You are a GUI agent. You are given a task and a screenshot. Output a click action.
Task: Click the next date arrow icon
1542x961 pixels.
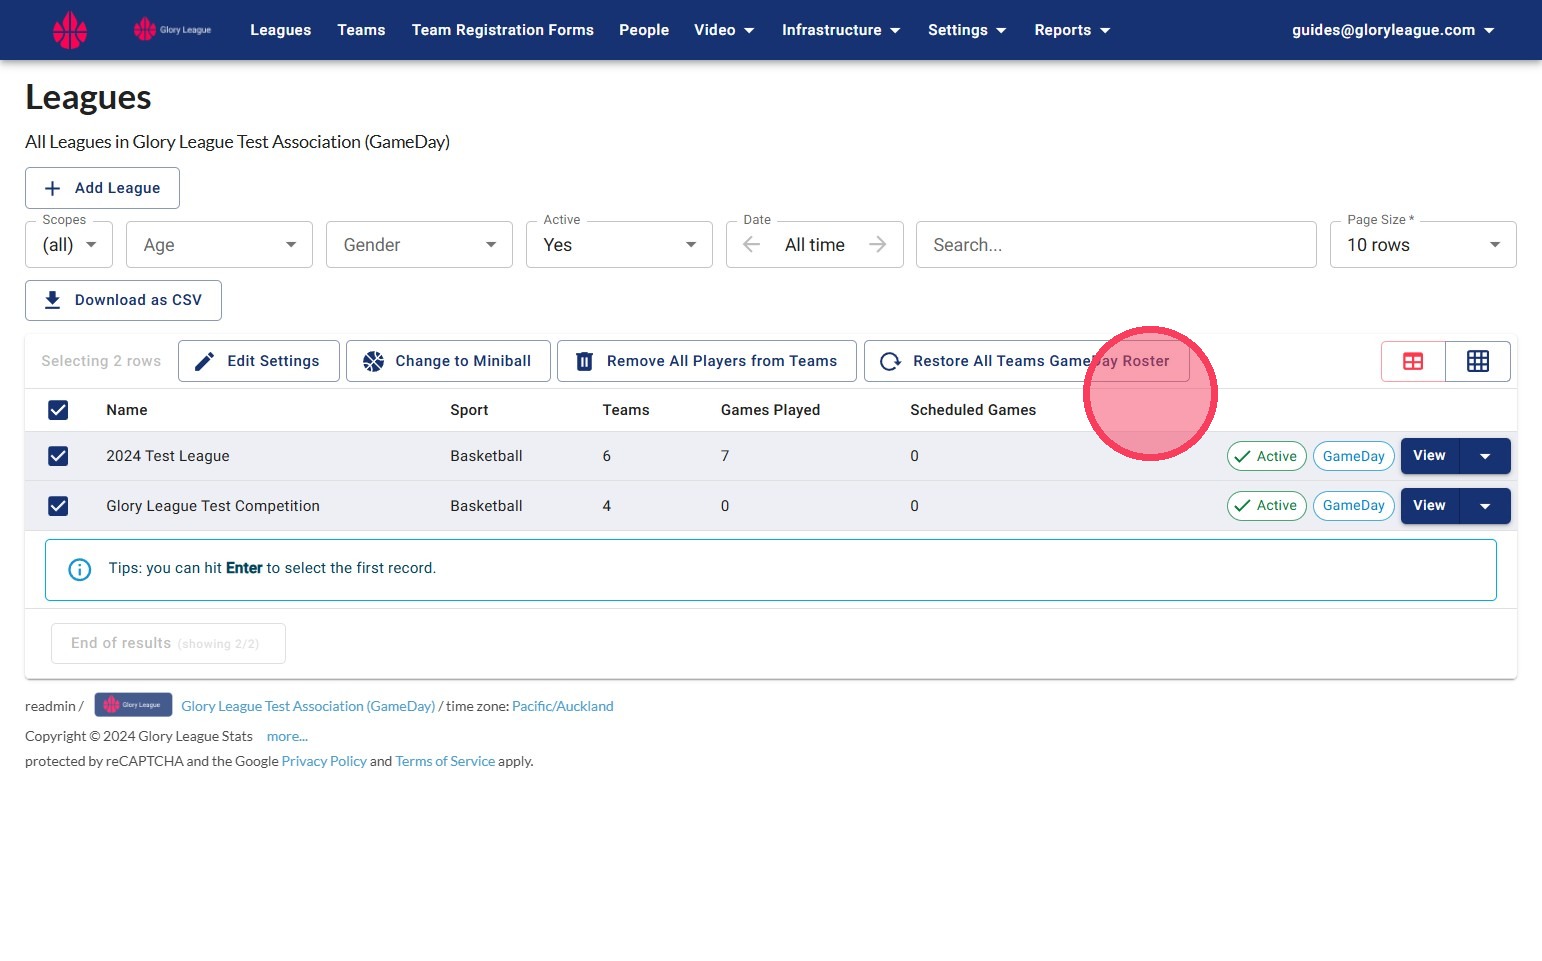coord(877,244)
